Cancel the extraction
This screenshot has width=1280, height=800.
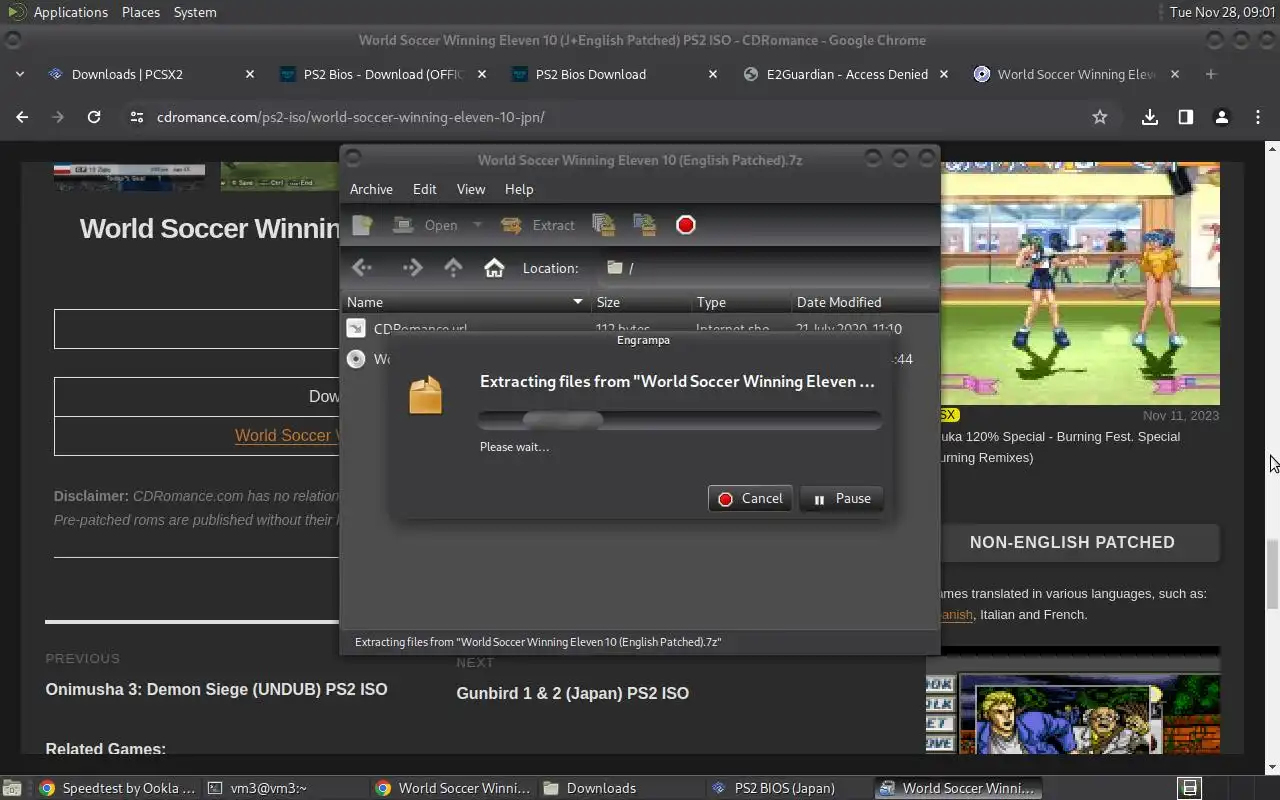coord(750,498)
